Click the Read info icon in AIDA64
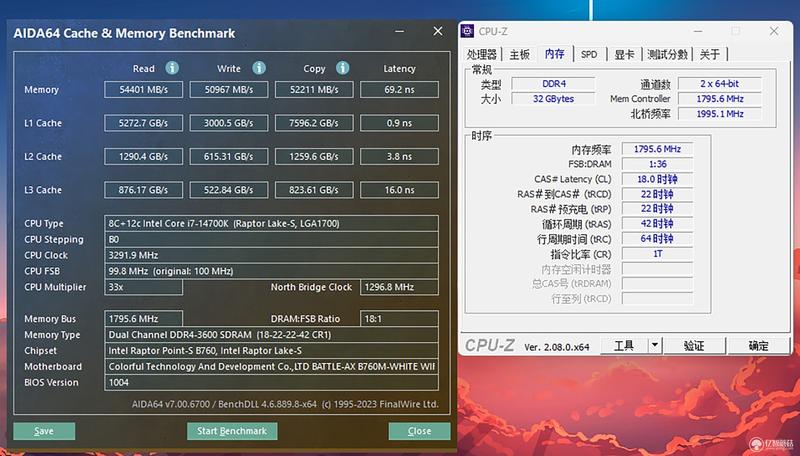 (x=172, y=68)
